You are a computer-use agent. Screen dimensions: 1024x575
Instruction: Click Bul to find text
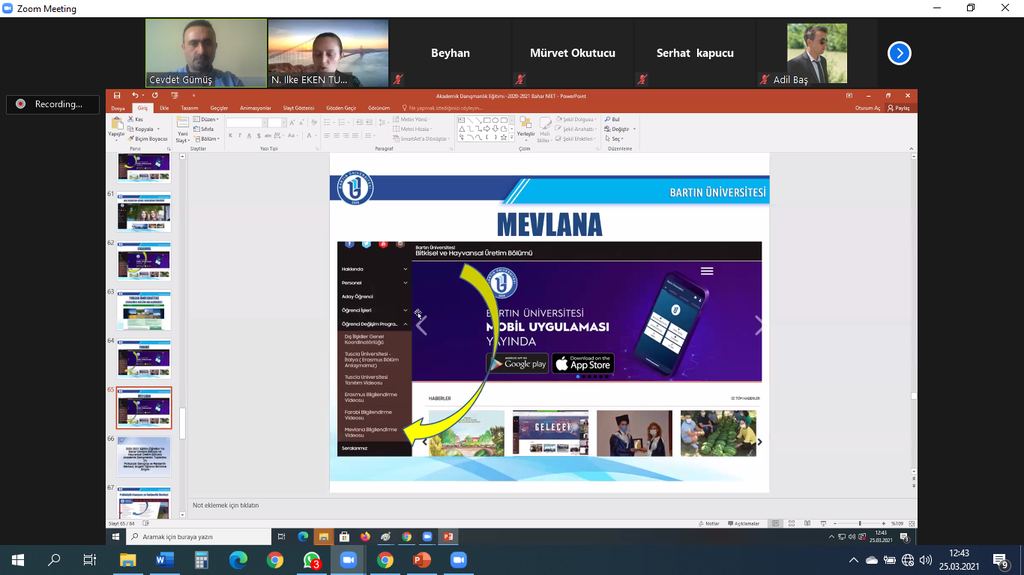tap(612, 120)
